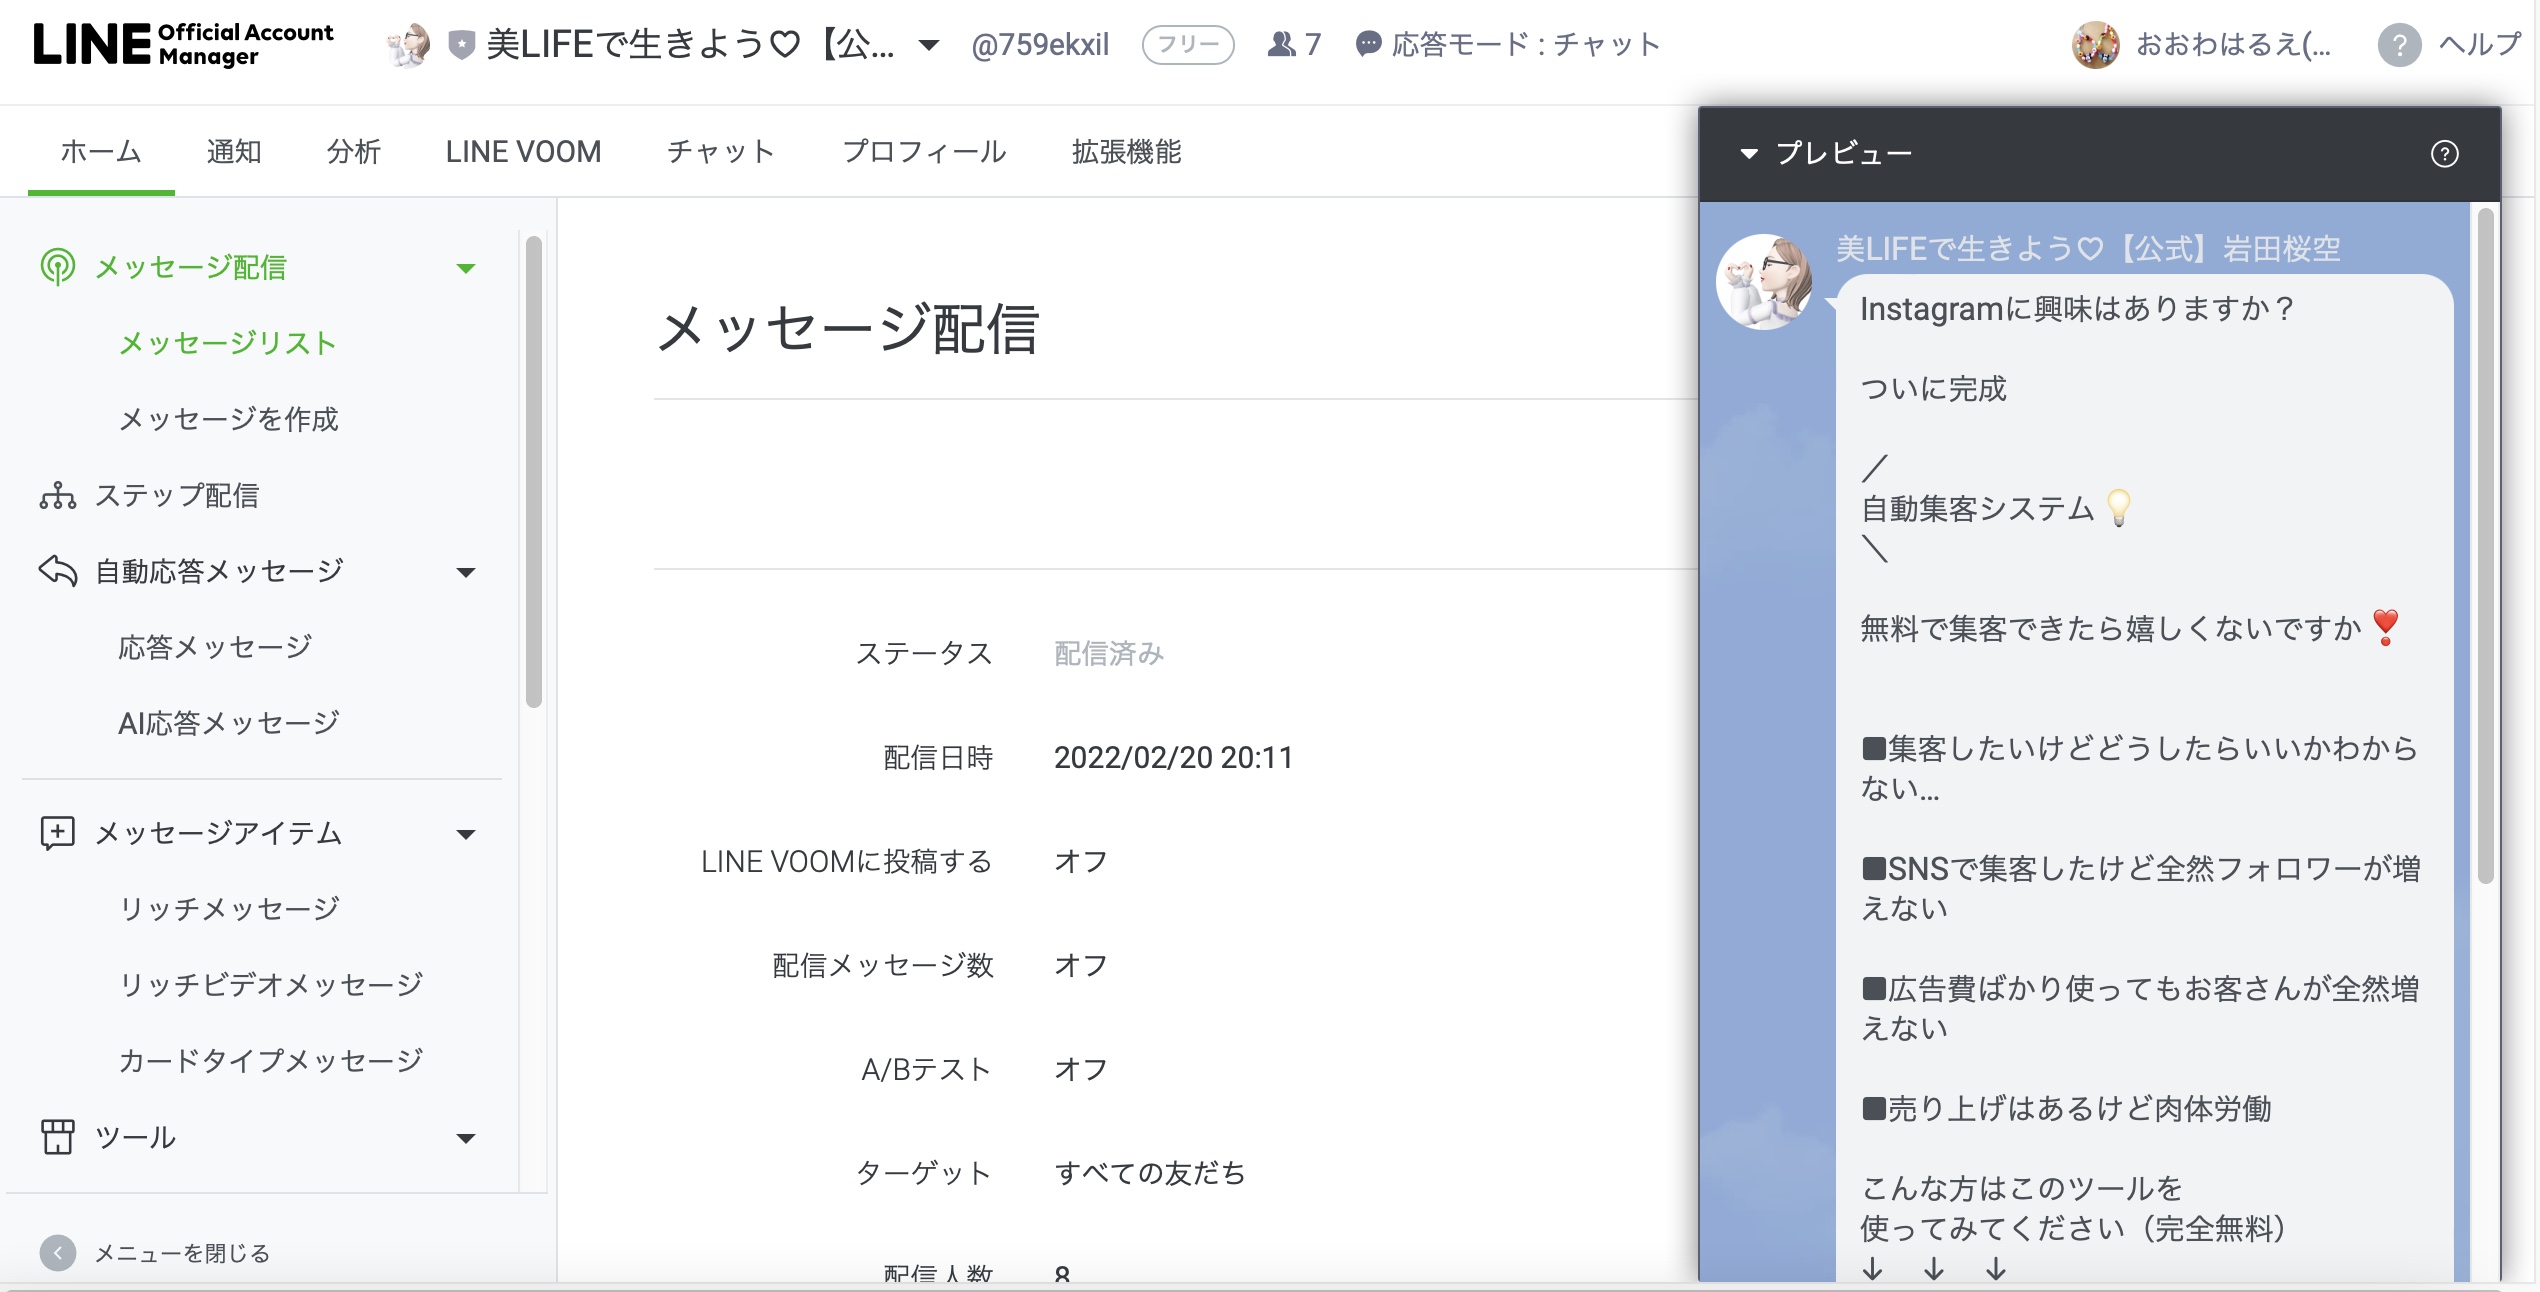Click the 配信済み status value

point(1109,653)
